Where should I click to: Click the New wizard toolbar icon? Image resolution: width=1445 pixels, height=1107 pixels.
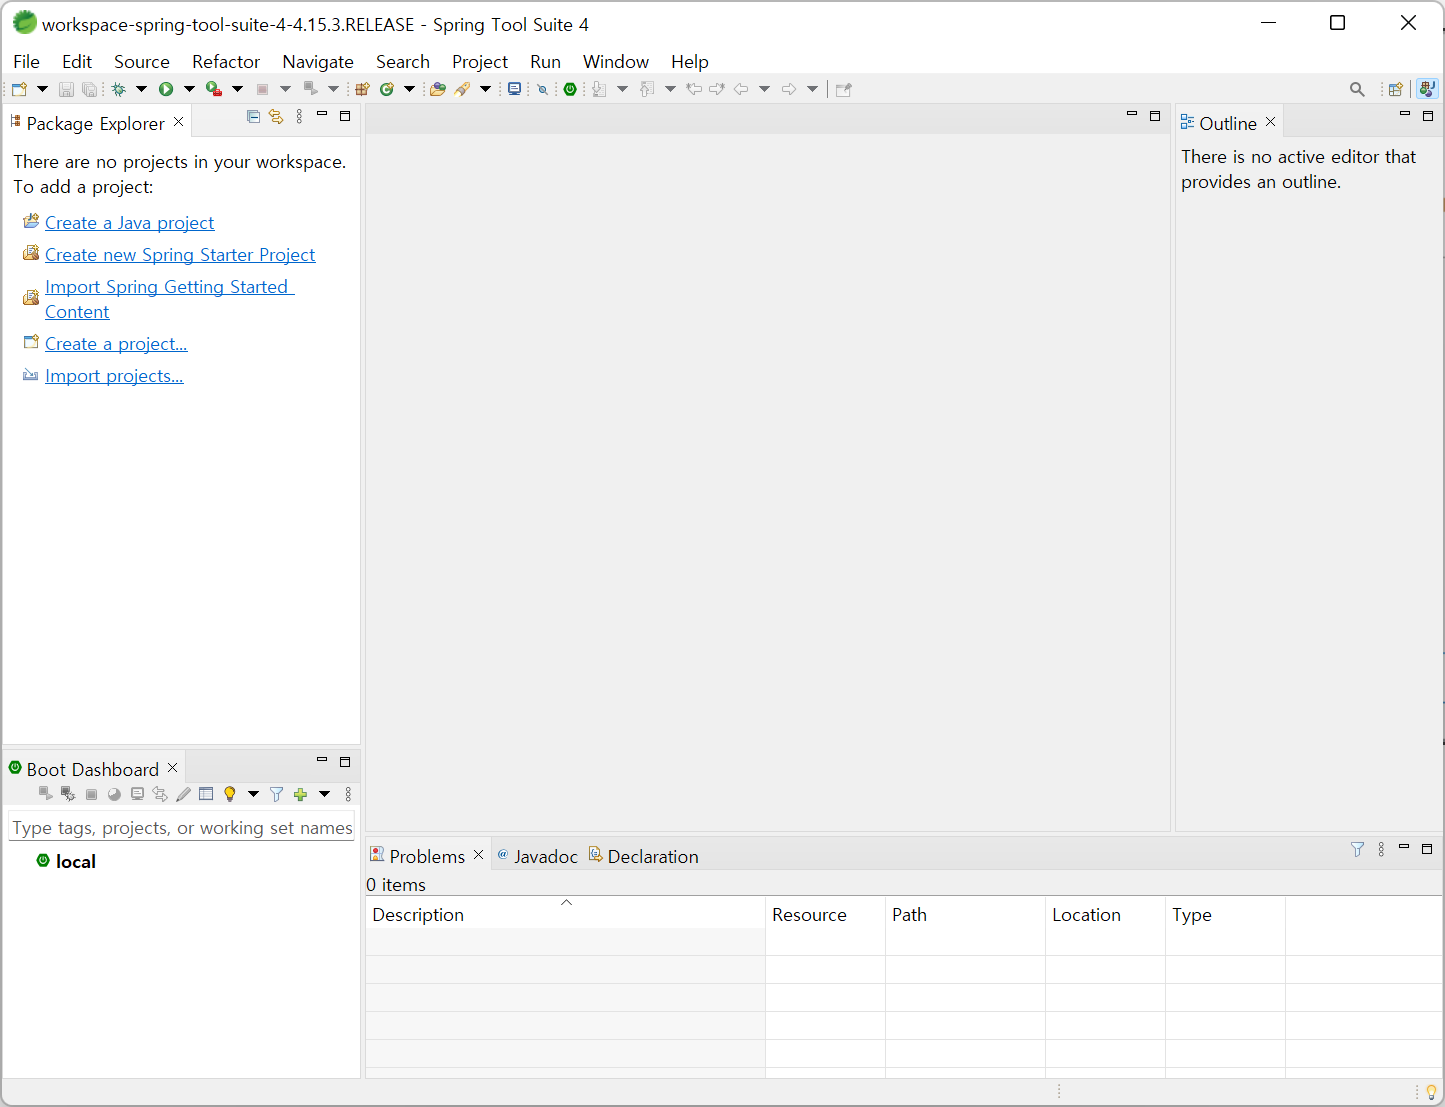pyautogui.click(x=19, y=89)
